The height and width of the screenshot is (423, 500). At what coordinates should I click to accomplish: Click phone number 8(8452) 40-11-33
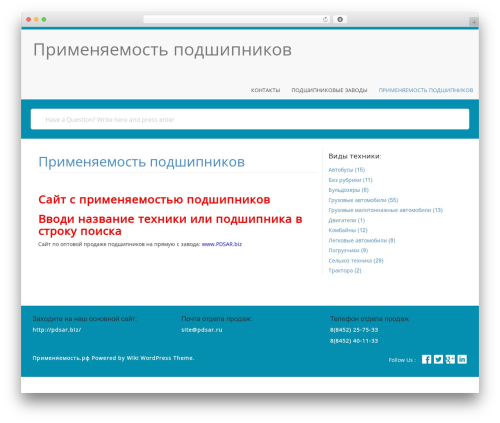tap(354, 341)
